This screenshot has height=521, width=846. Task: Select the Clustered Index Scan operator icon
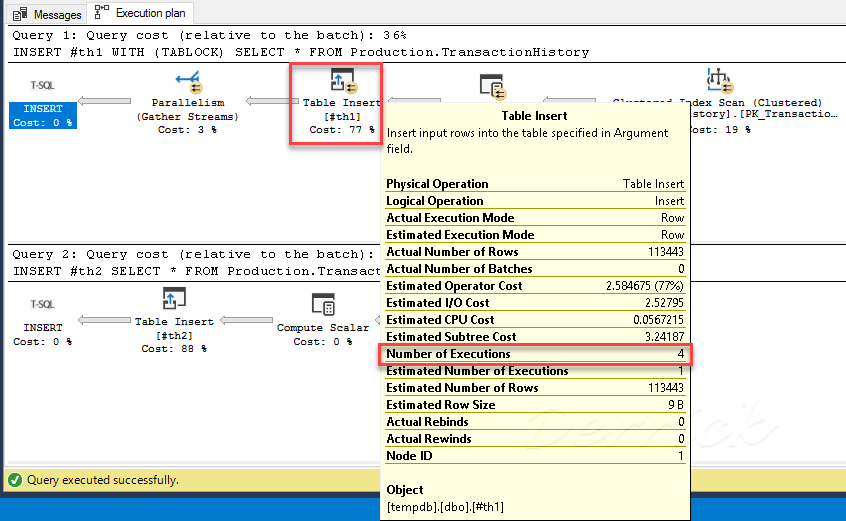[x=719, y=80]
